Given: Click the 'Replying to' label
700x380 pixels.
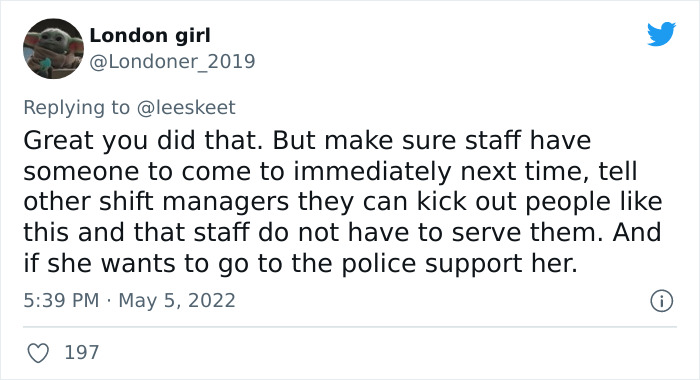Looking at the screenshot, I should [76, 108].
